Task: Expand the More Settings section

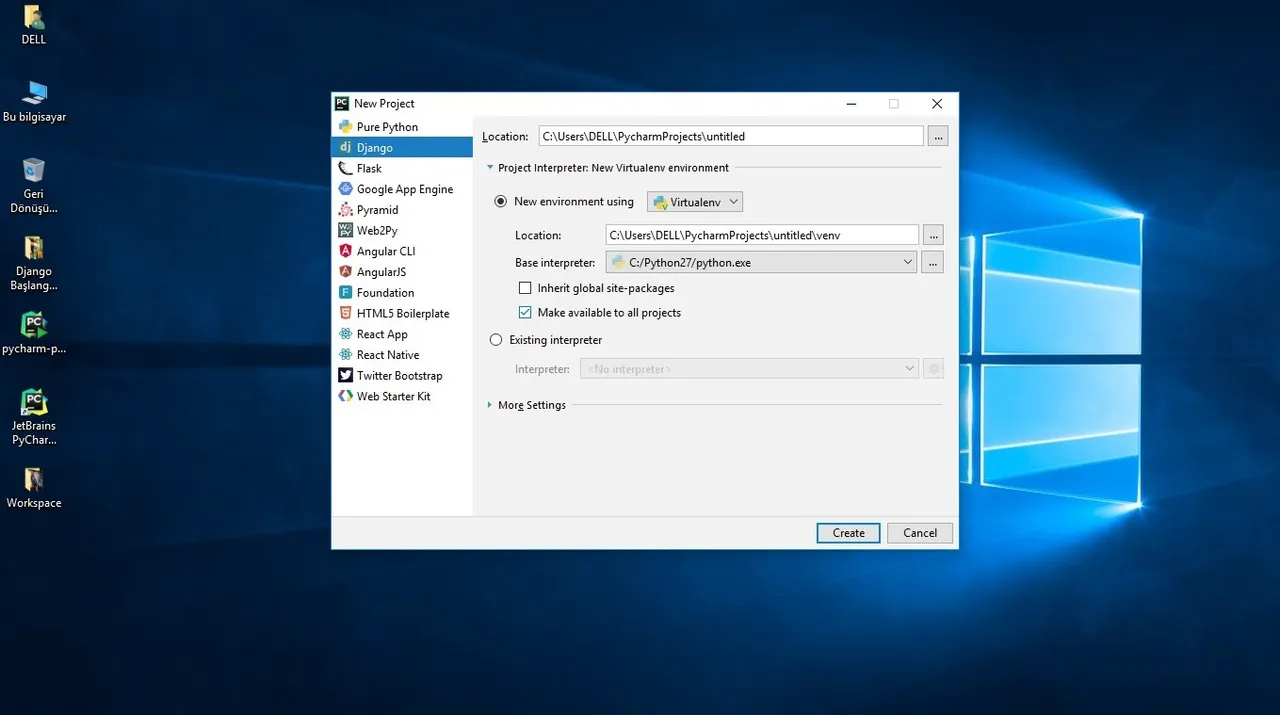Action: click(490, 405)
